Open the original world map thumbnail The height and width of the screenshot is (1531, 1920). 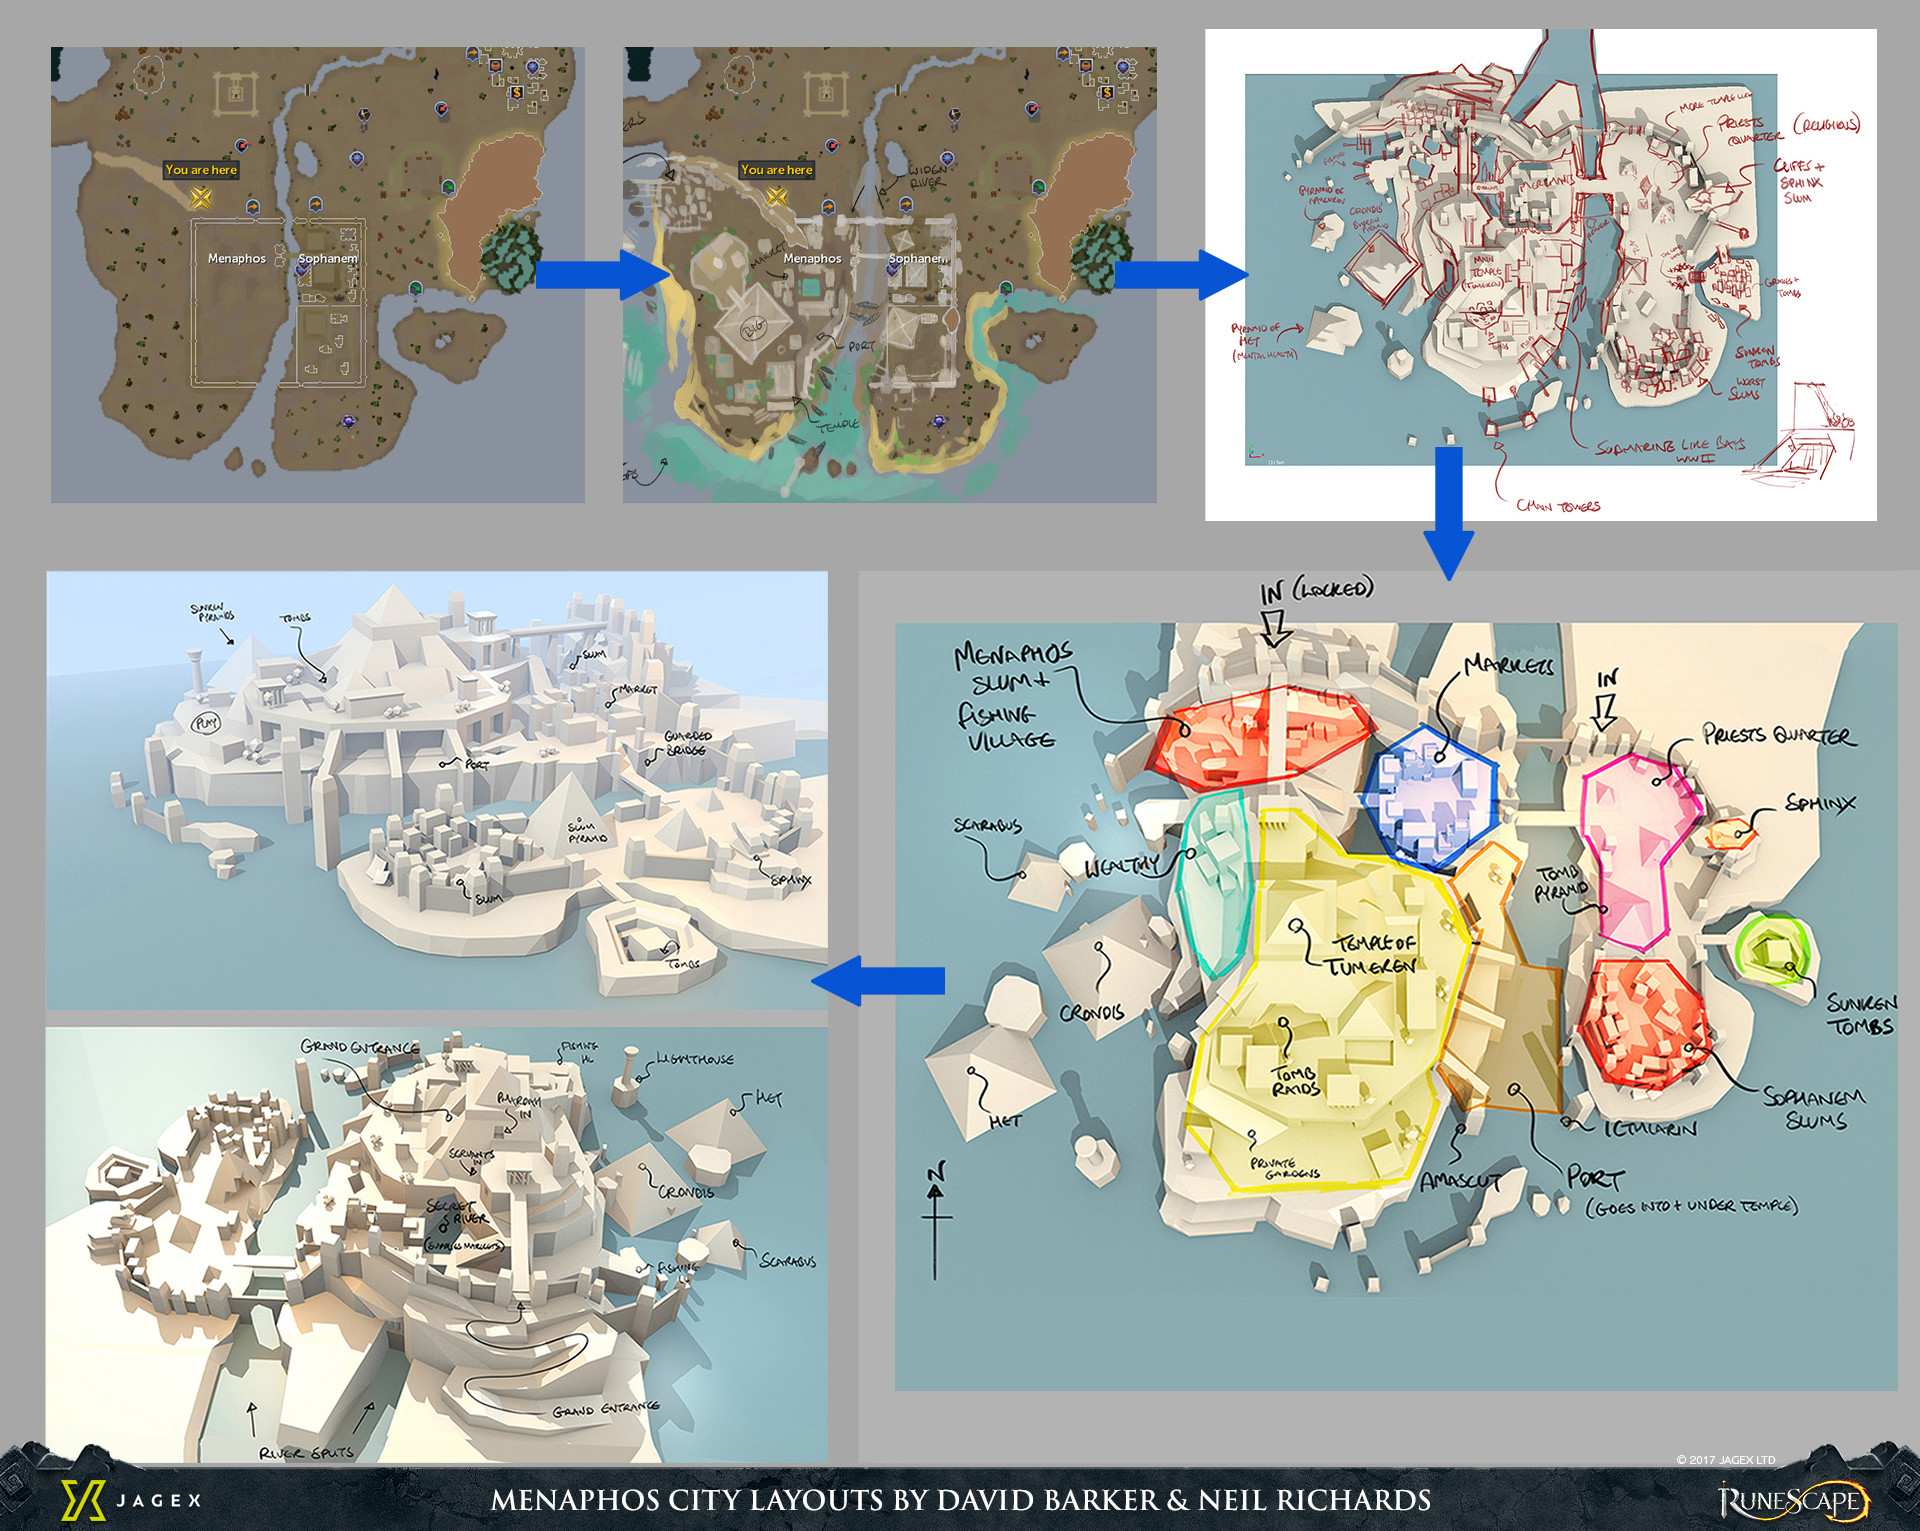318,275
